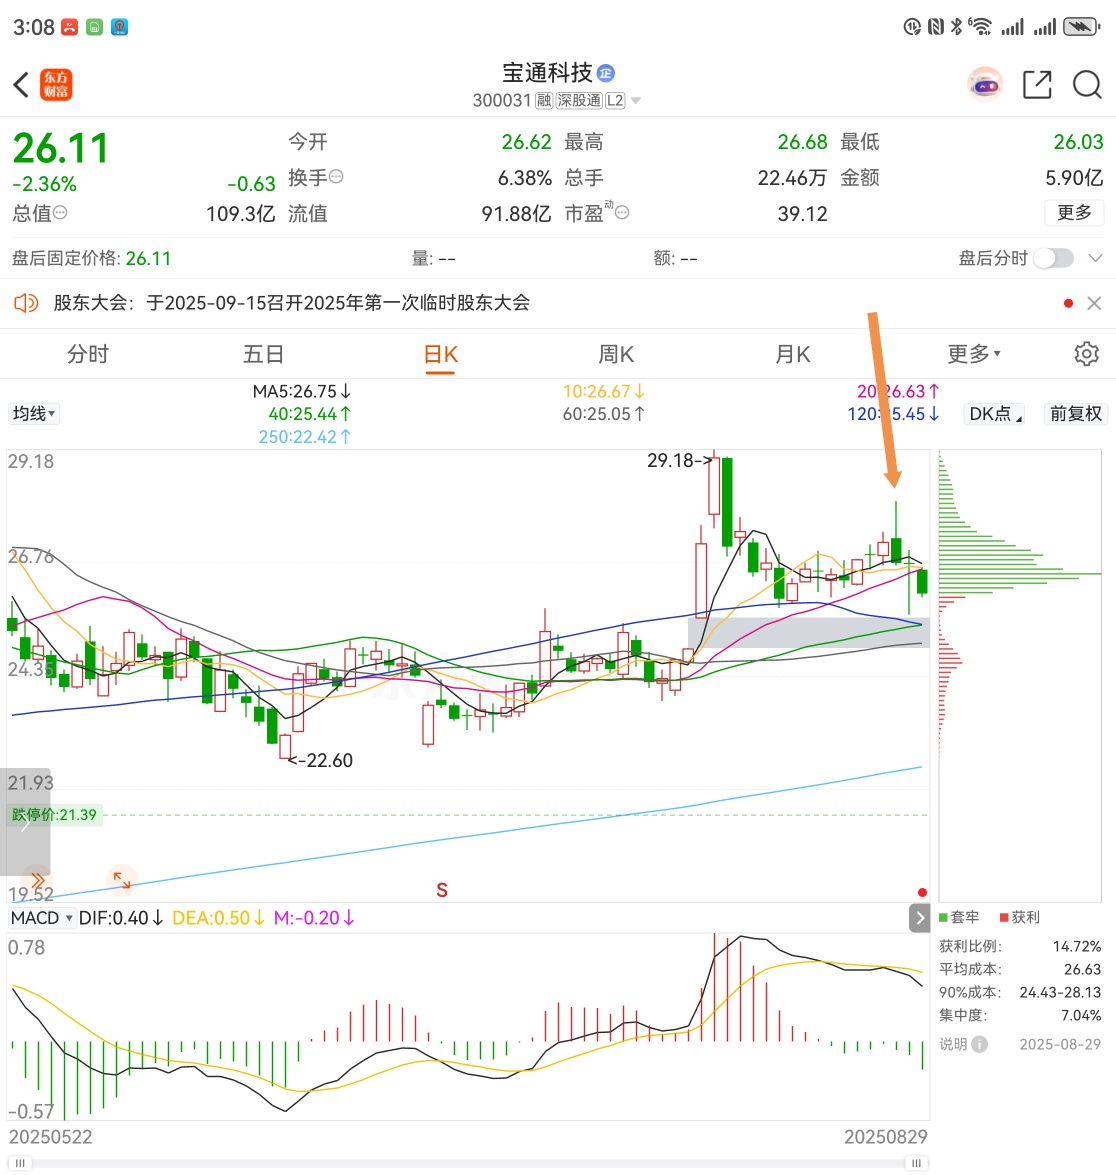Tap the speaker announcement icon
1116x1175 pixels.
(x=26, y=303)
